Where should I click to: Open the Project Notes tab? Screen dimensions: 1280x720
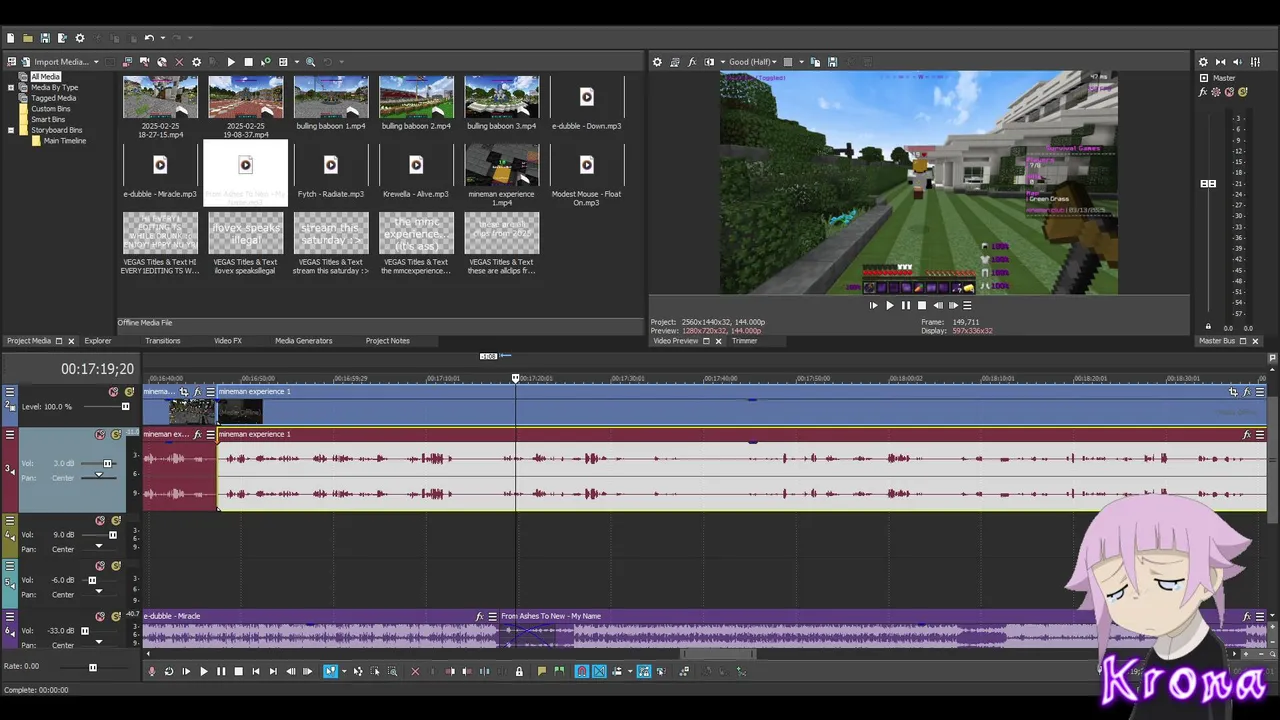[388, 341]
